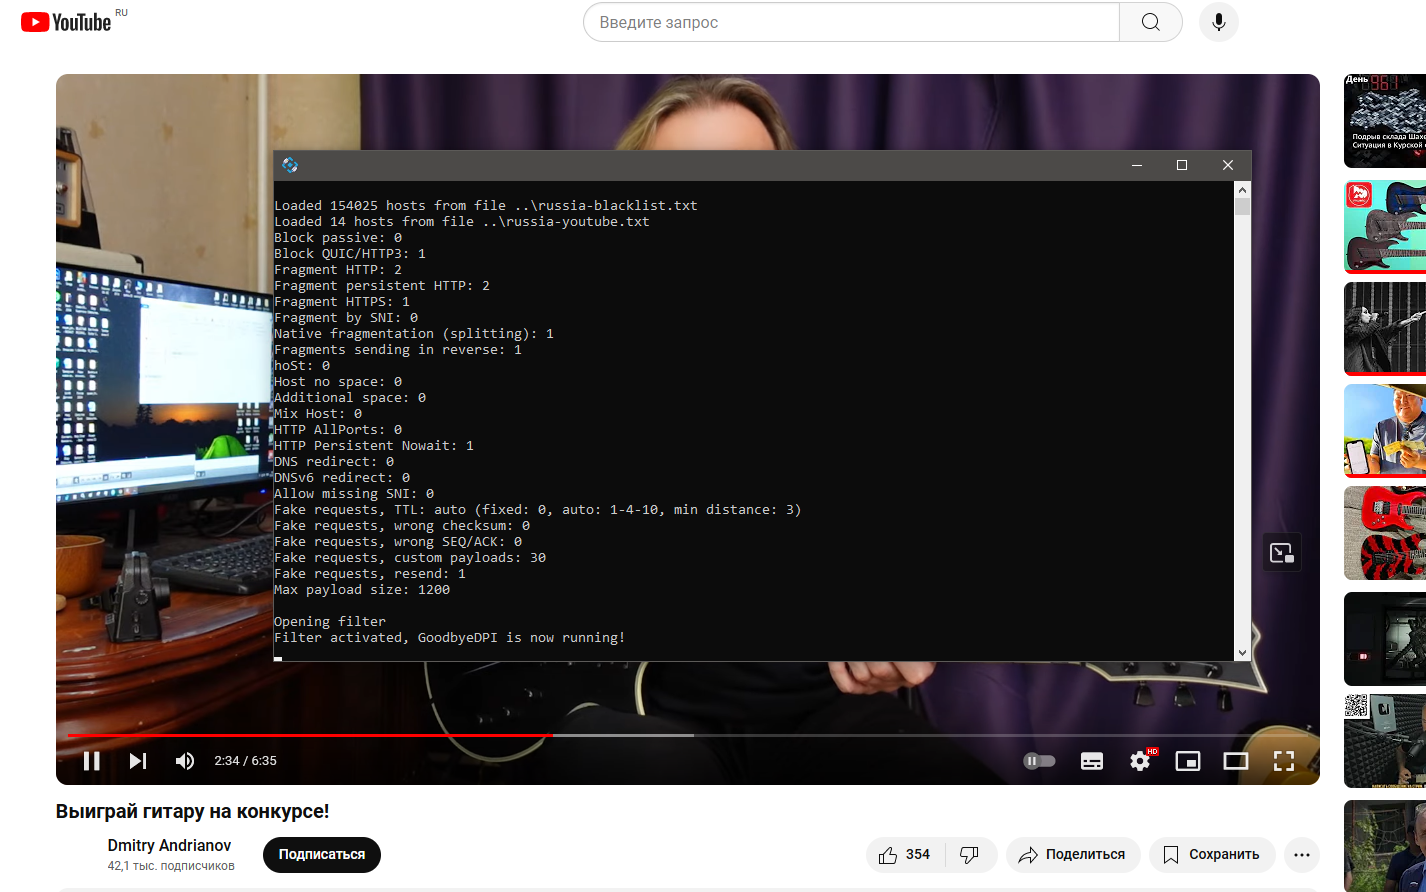Focus the search box 'Введите запрос'
Image resolution: width=1426 pixels, height=892 pixels.
(x=851, y=22)
